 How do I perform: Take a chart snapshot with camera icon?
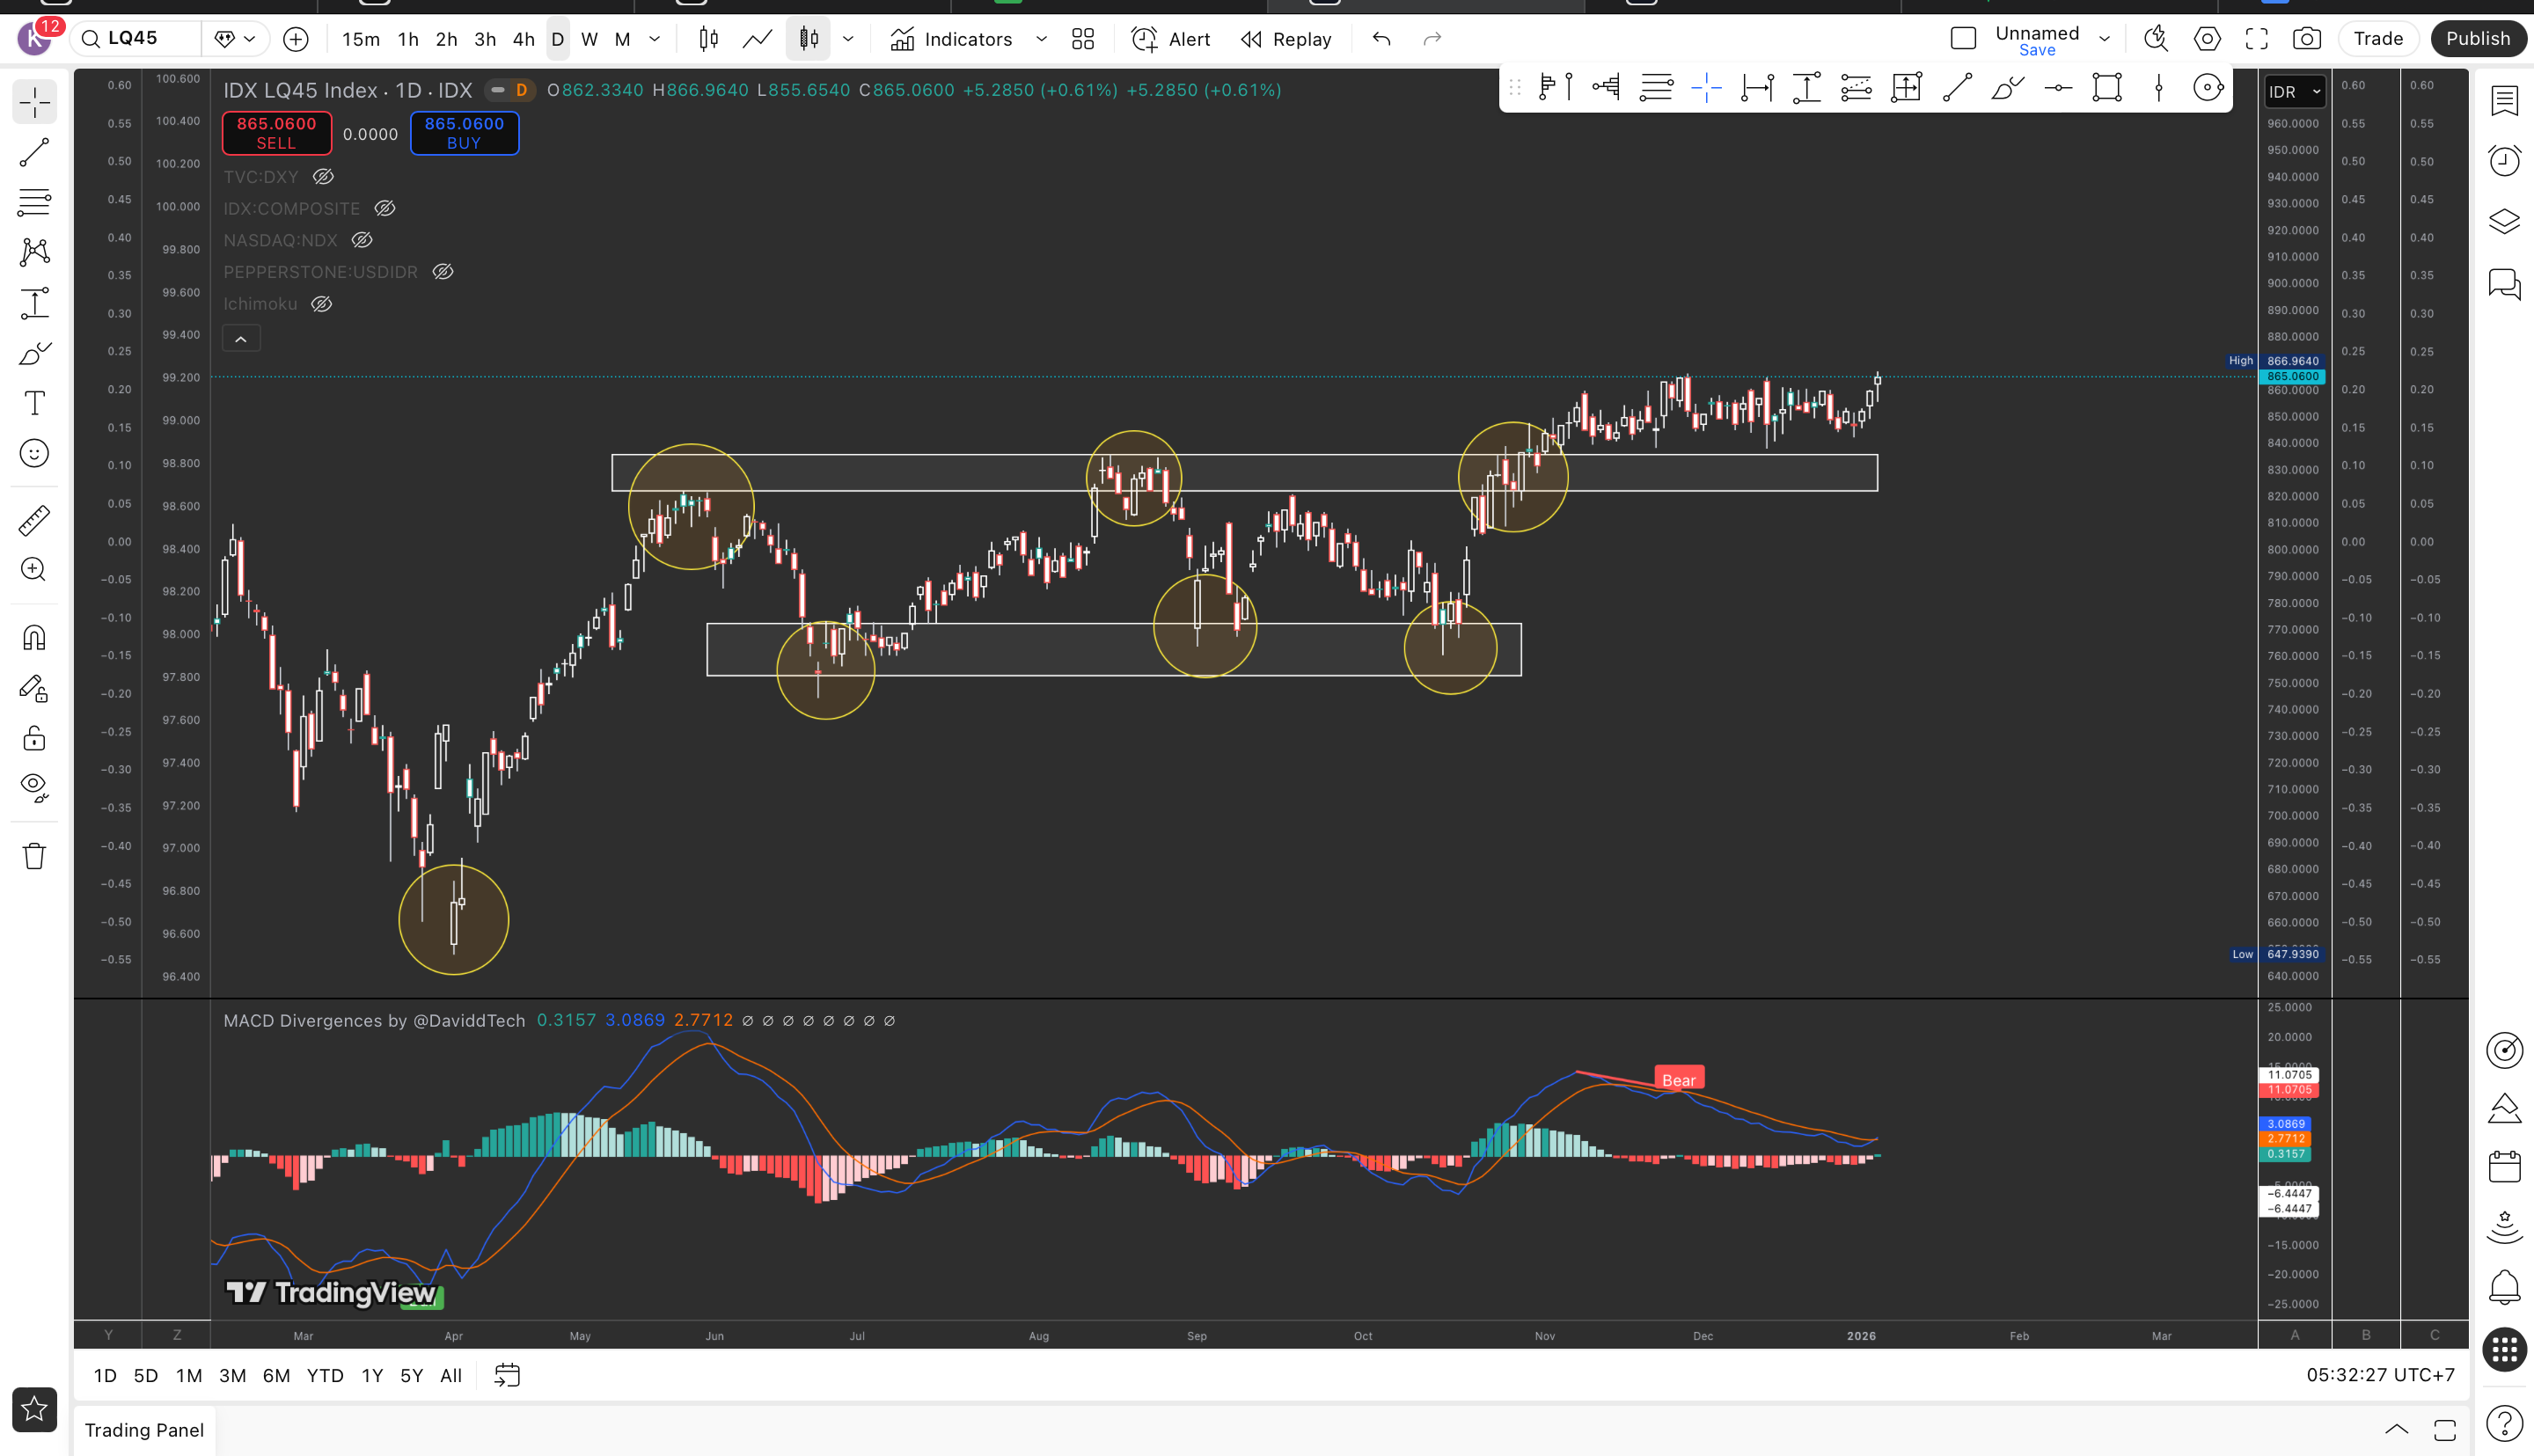tap(2306, 39)
